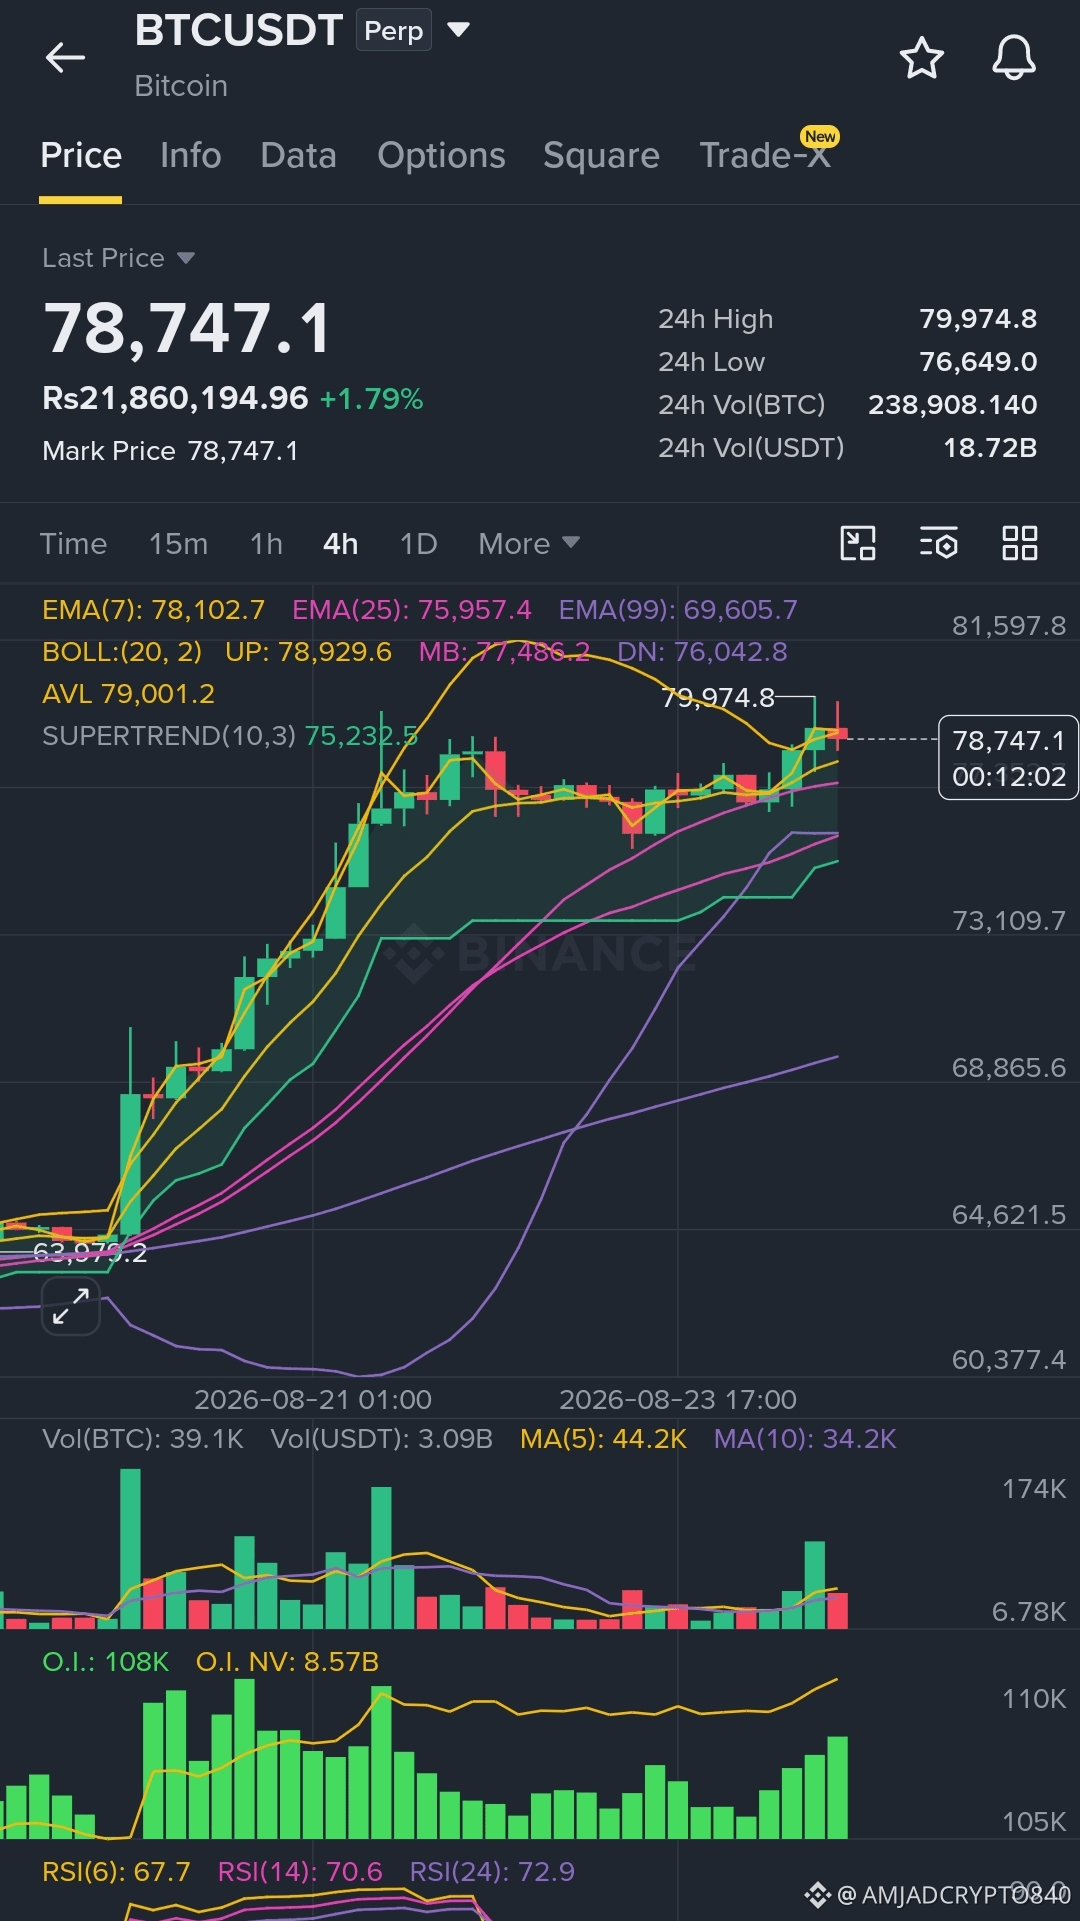Tap the Vol(BTC): 39.1K label

click(x=143, y=1438)
